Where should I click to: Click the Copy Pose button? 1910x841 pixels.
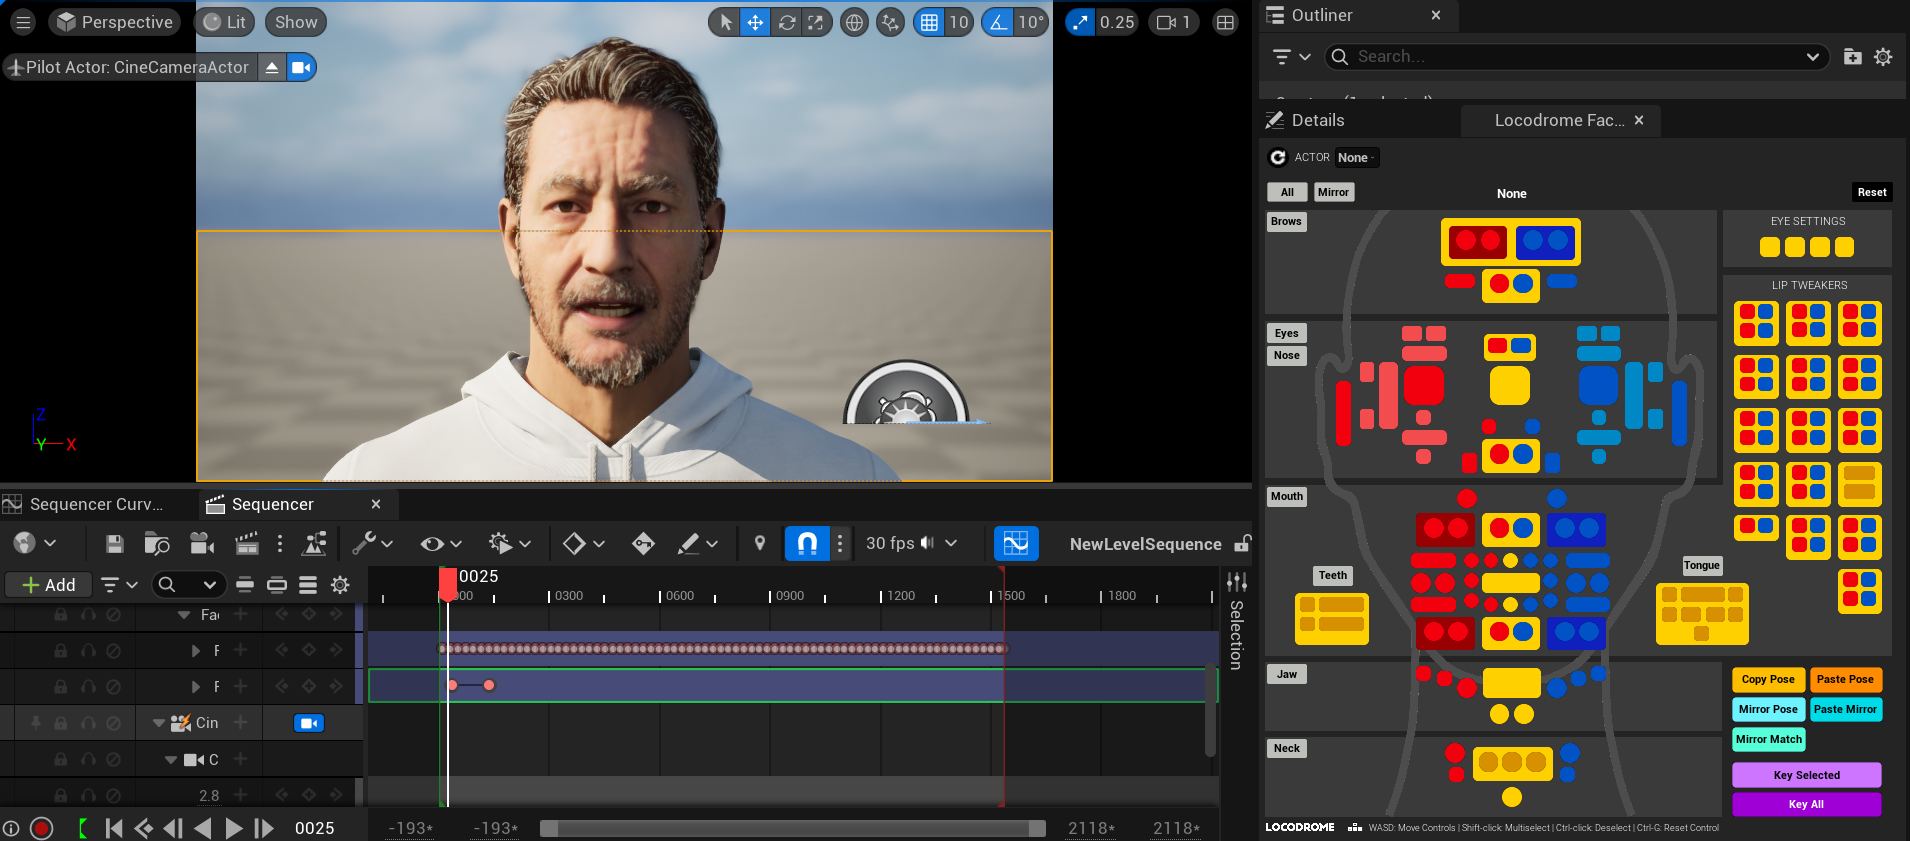(1768, 679)
